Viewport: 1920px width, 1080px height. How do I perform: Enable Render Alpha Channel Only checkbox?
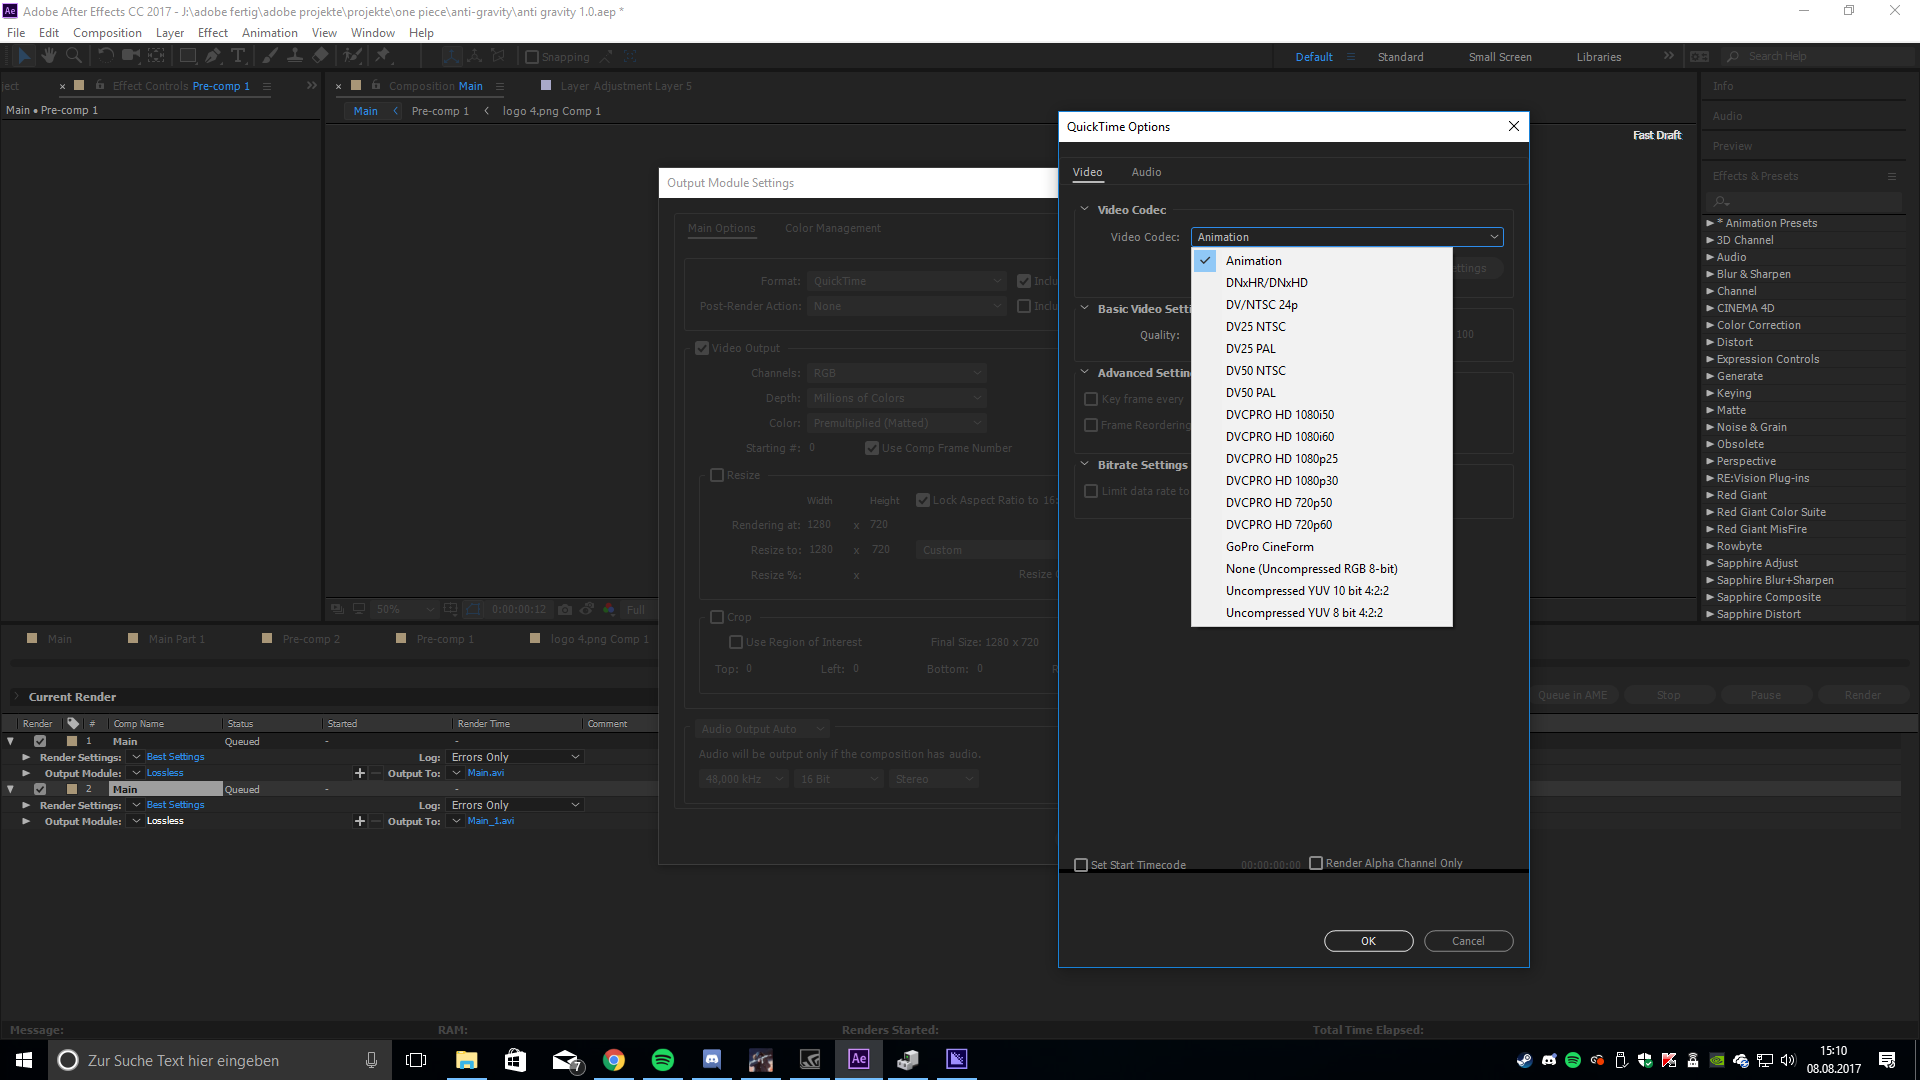pyautogui.click(x=1315, y=862)
